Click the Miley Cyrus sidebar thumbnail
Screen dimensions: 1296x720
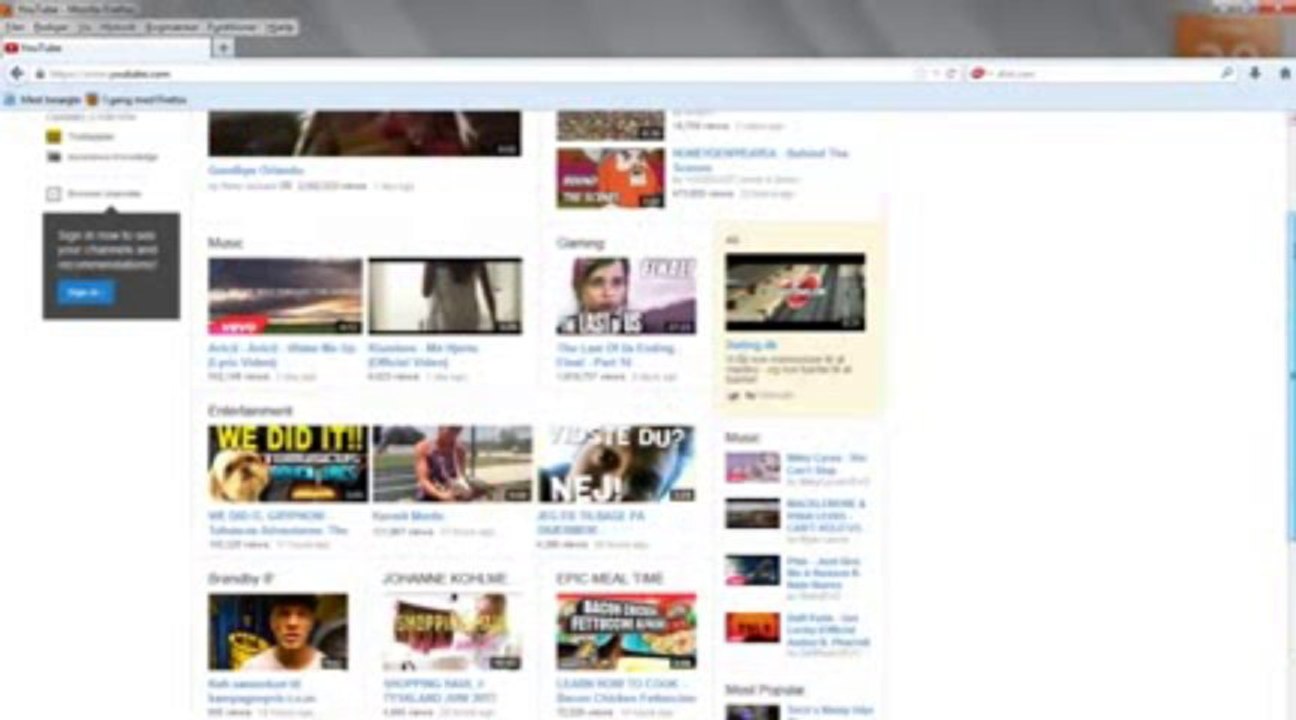pos(752,467)
